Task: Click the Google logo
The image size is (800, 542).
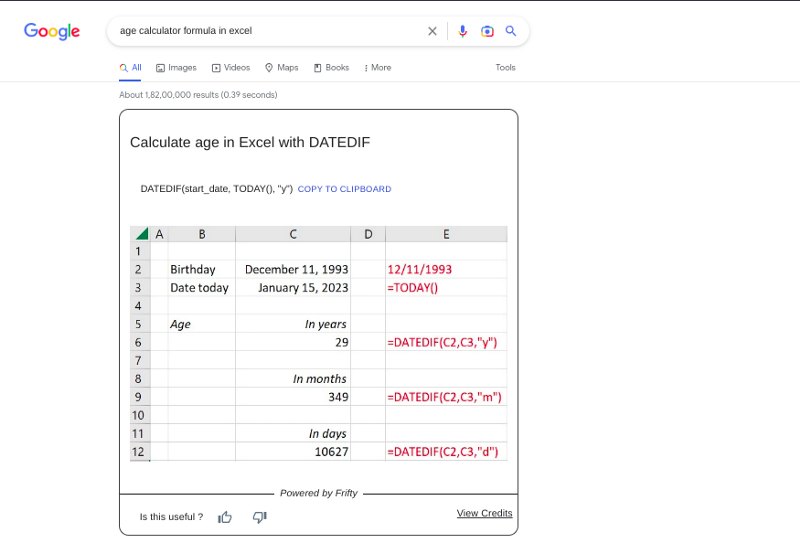Action: (52, 31)
